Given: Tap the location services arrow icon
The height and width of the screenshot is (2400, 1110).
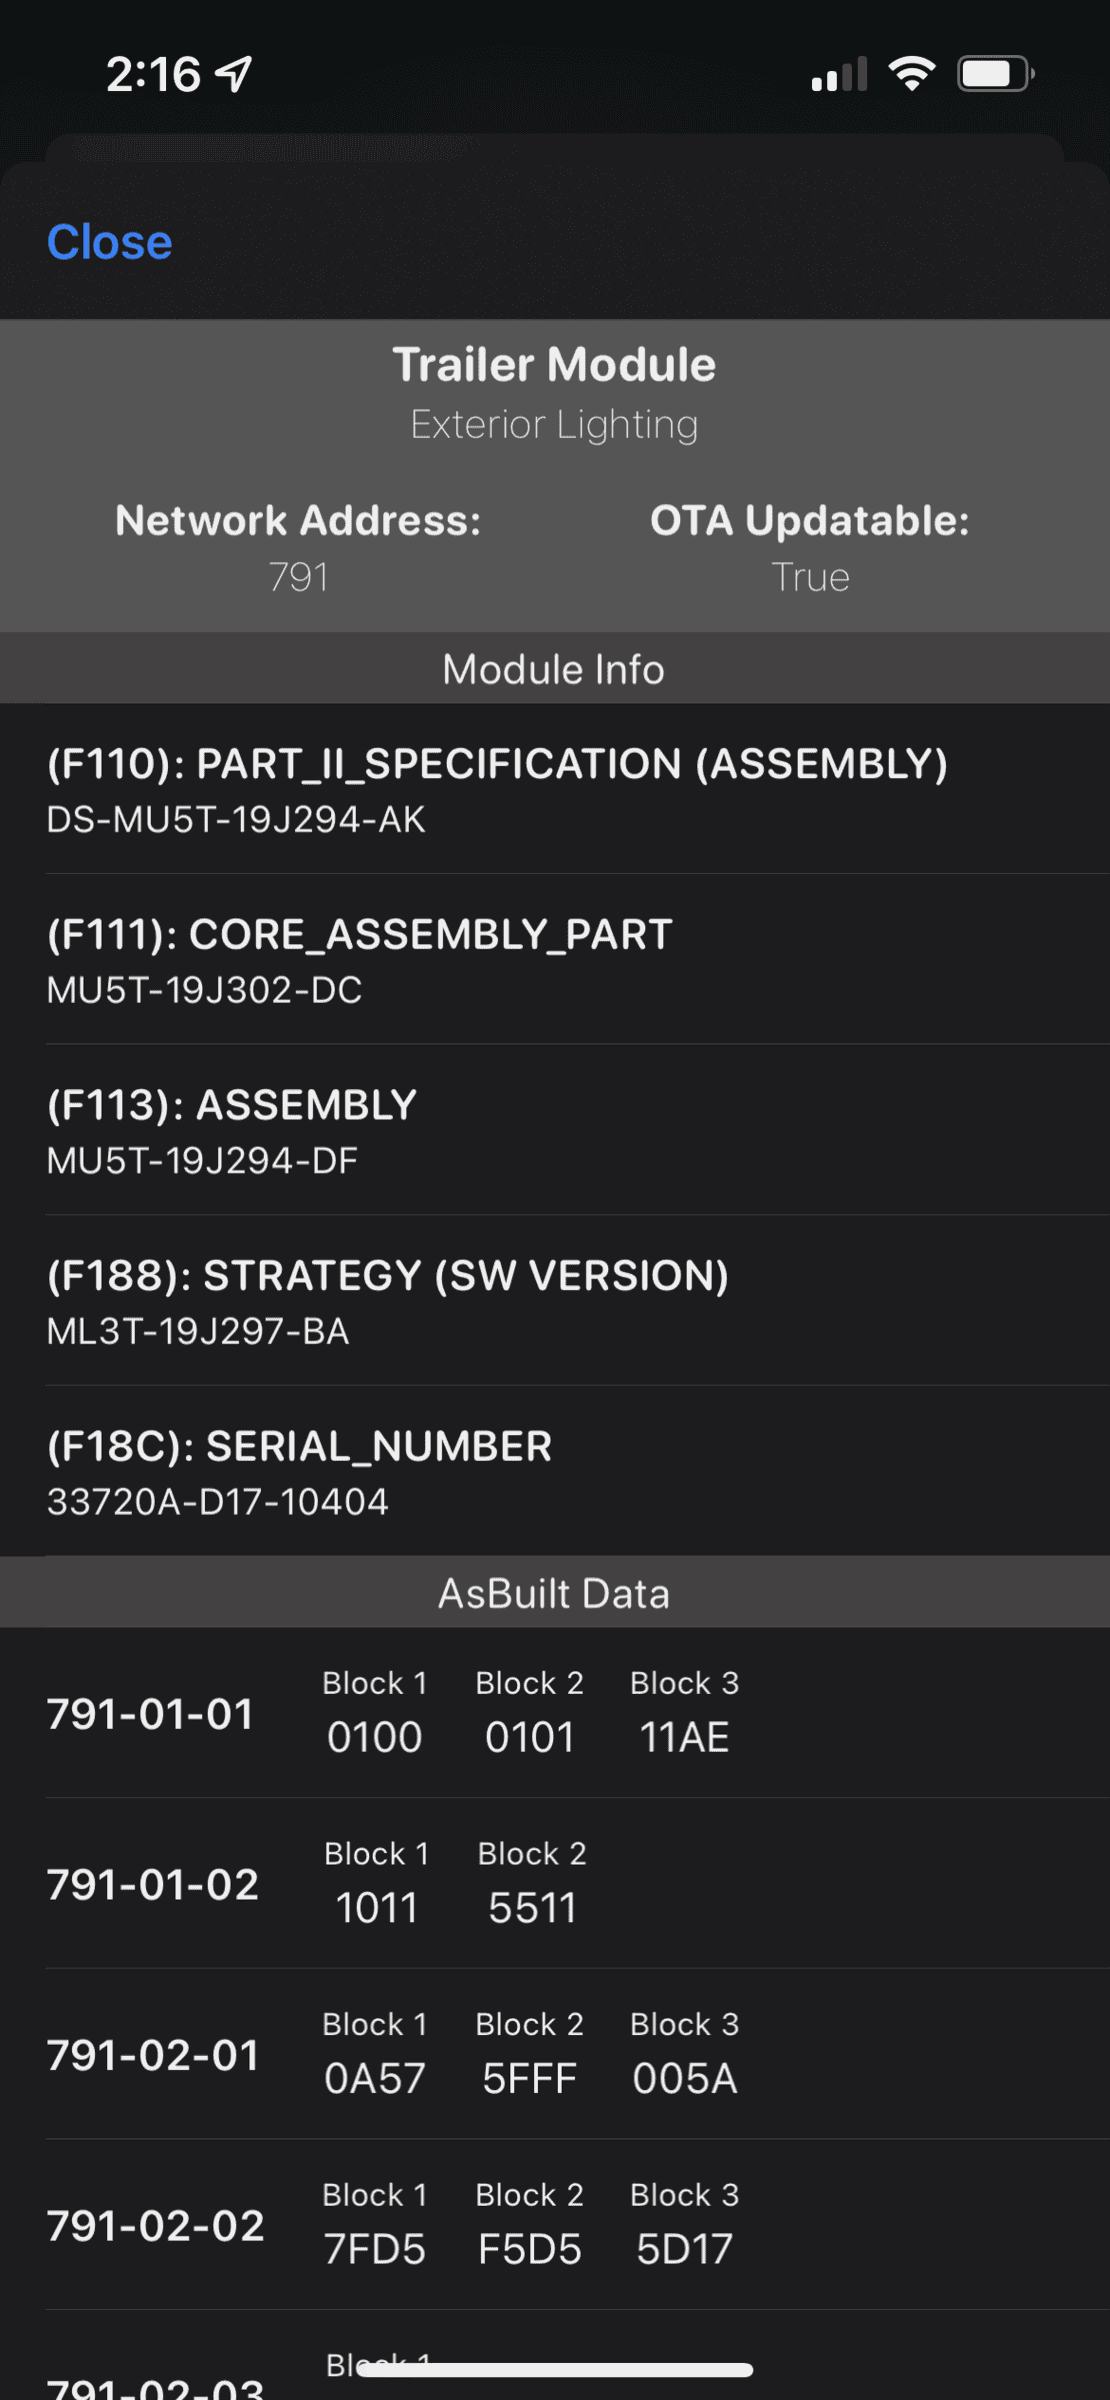Looking at the screenshot, I should click(231, 70).
